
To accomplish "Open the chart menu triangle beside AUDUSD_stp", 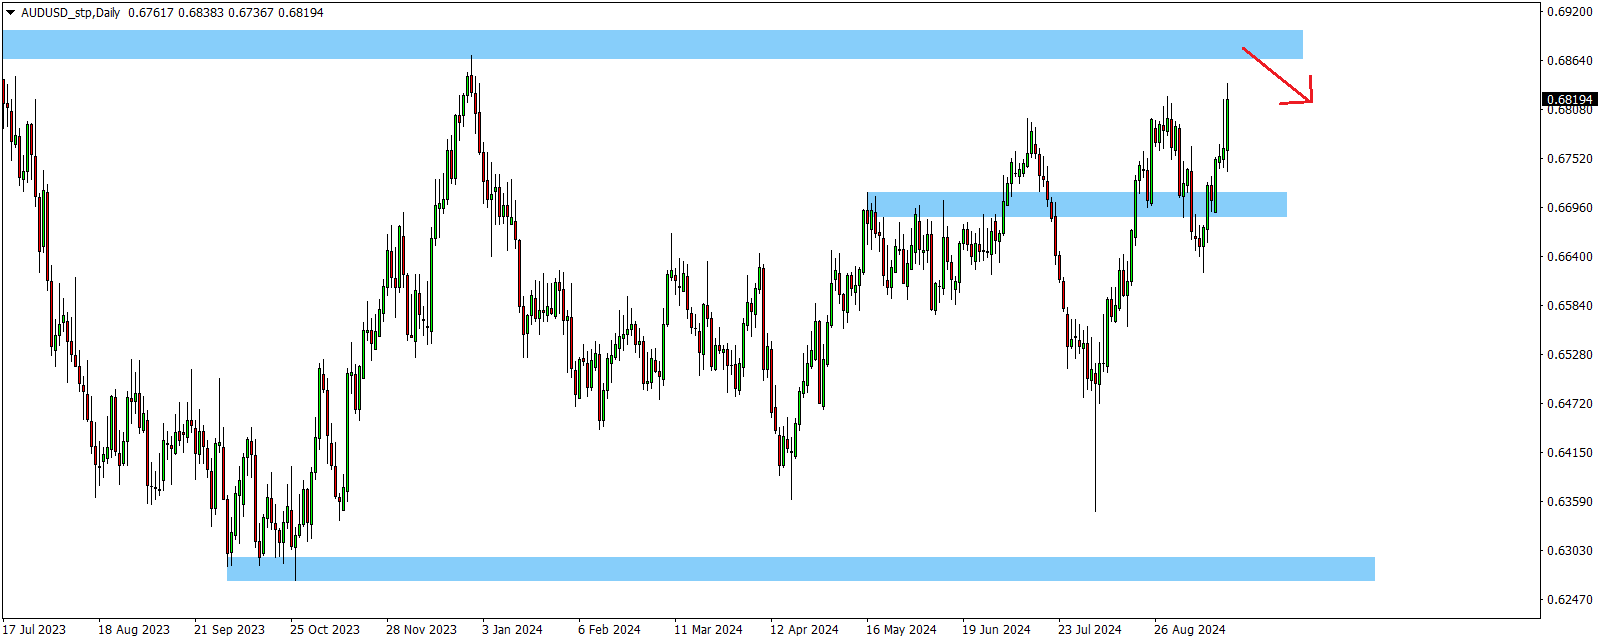I will pos(11,13).
